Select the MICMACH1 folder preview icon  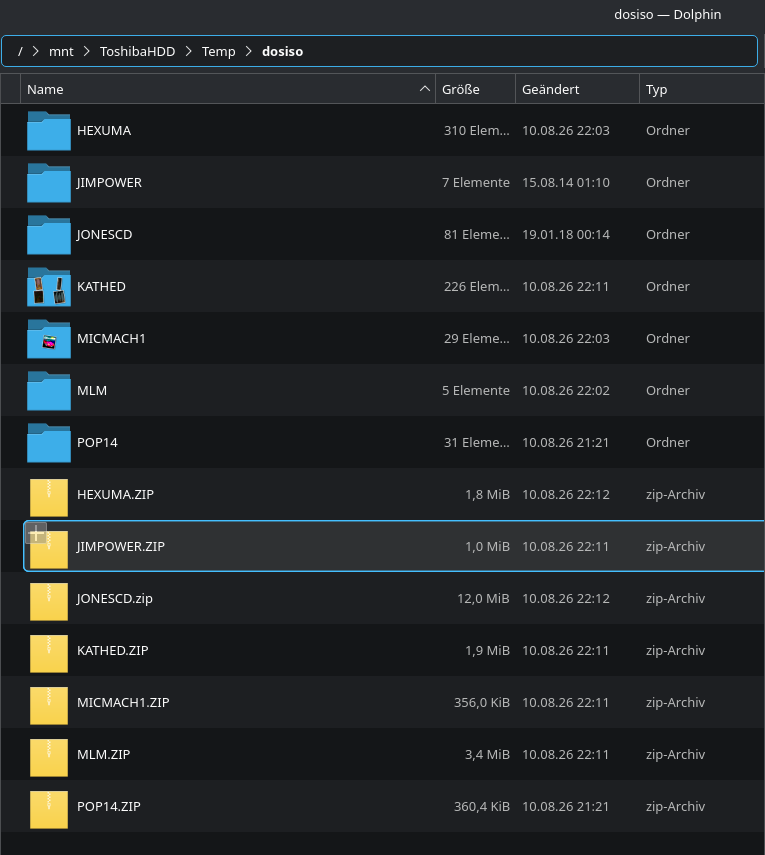(49, 339)
